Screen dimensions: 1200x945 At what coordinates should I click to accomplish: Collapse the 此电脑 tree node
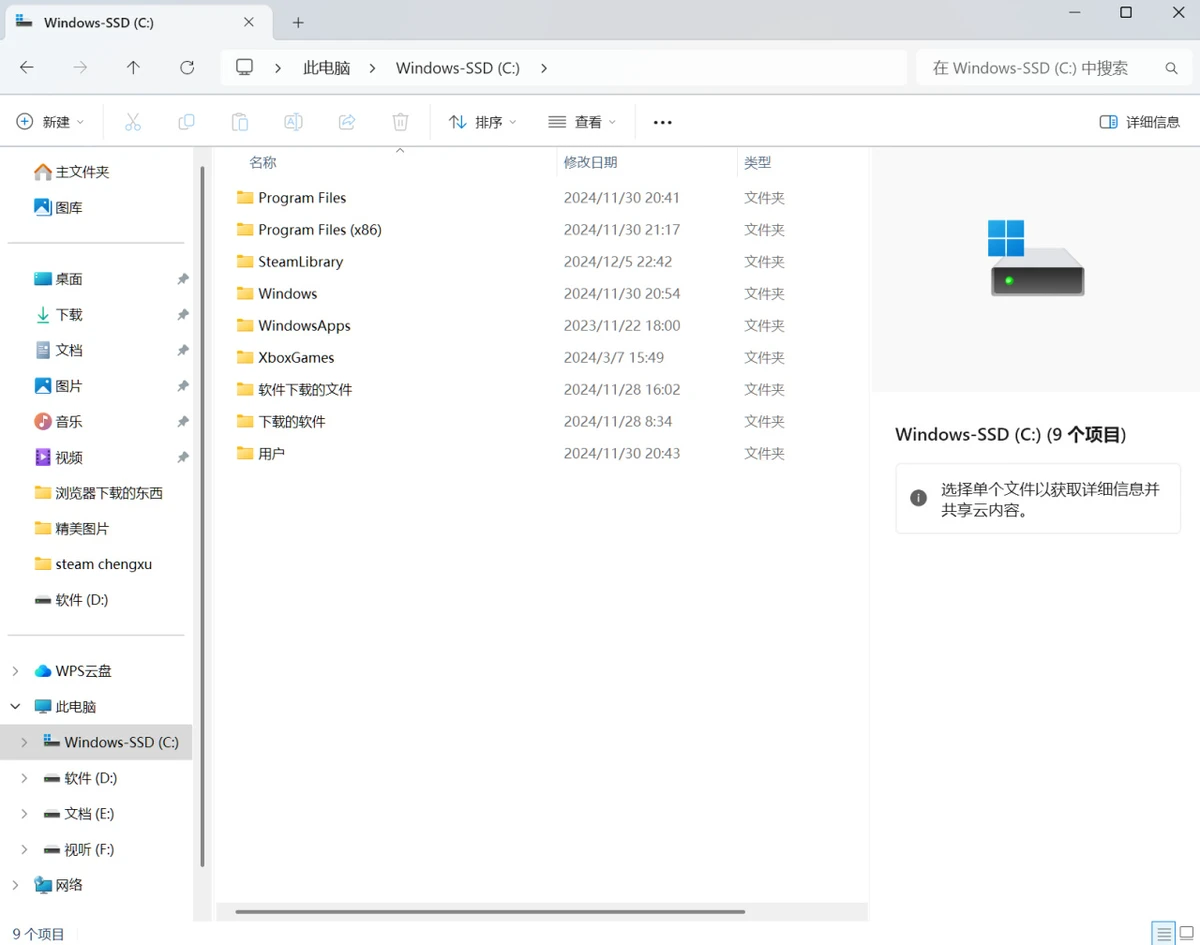(15, 707)
